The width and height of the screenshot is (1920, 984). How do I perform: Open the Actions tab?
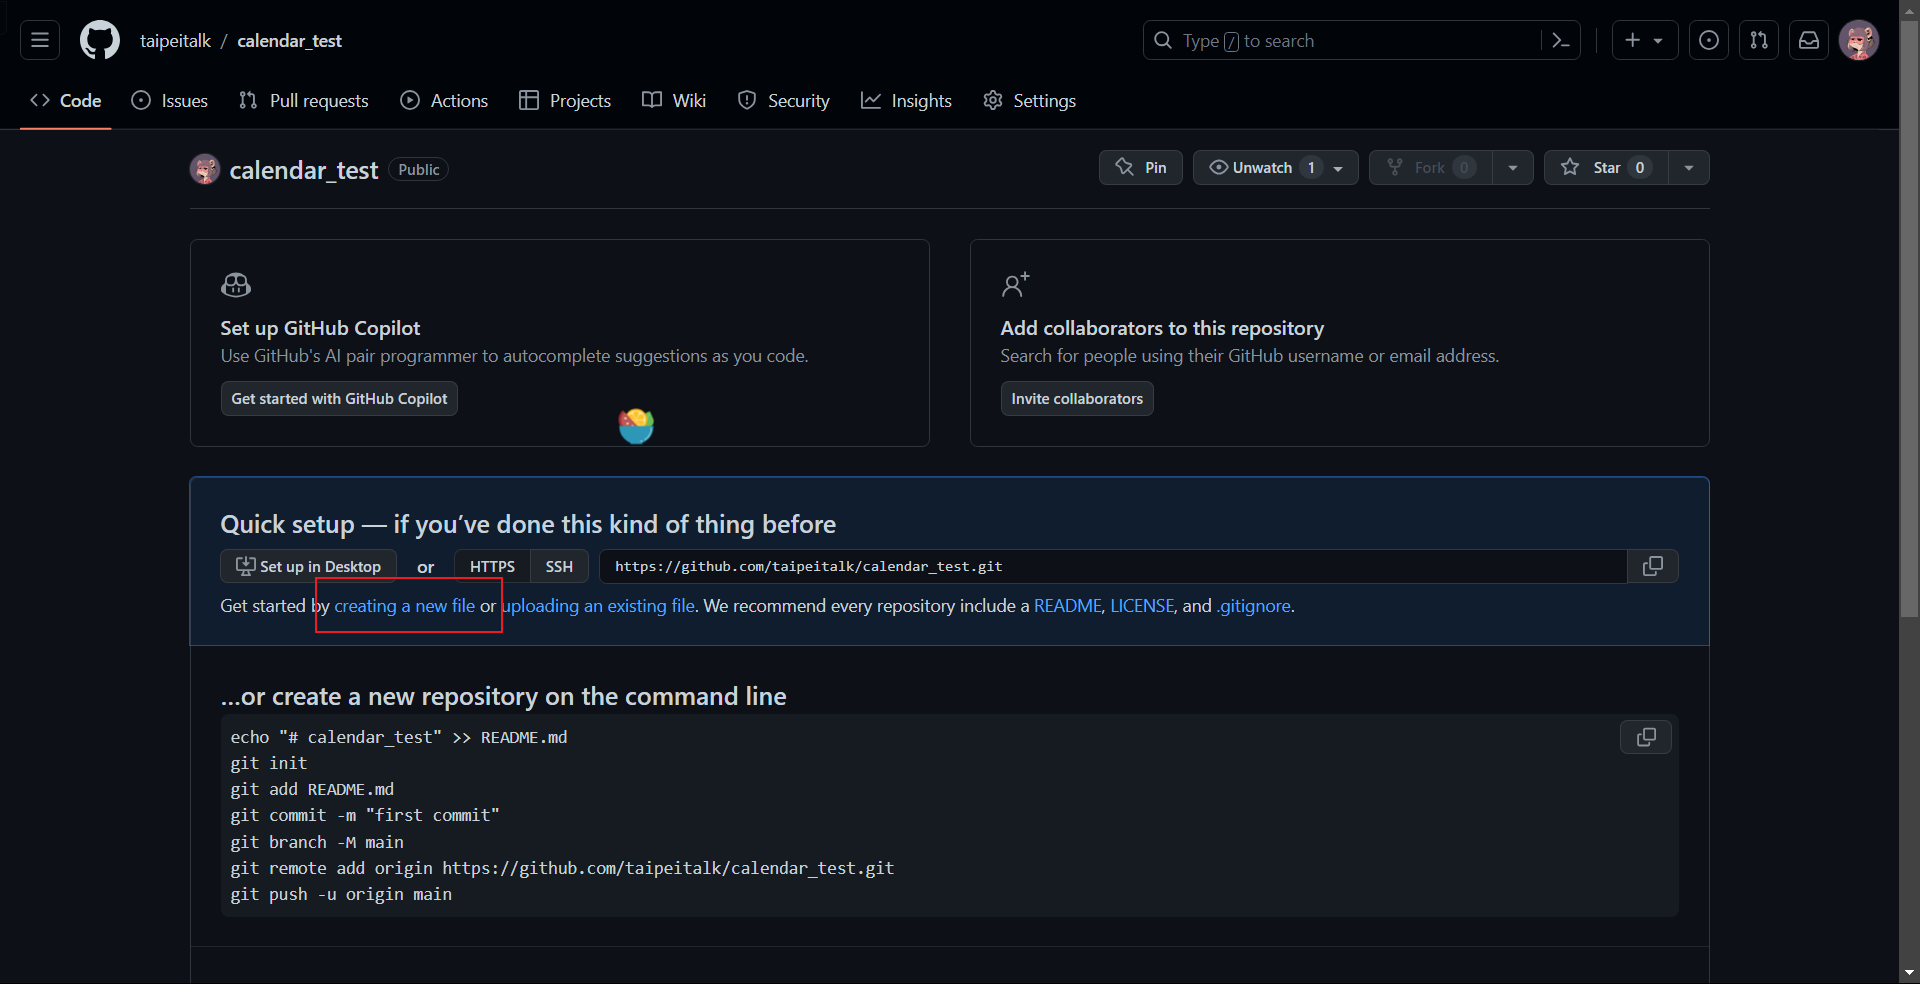pyautogui.click(x=444, y=100)
